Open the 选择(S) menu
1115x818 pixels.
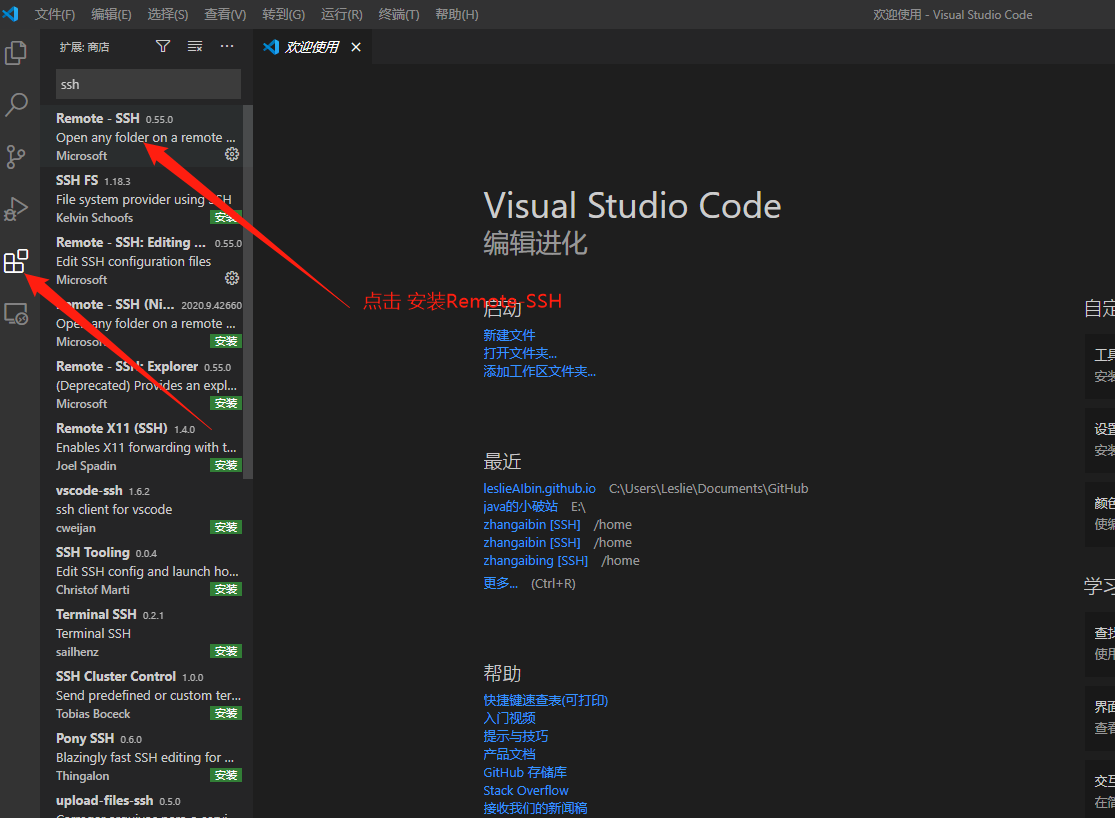(168, 14)
